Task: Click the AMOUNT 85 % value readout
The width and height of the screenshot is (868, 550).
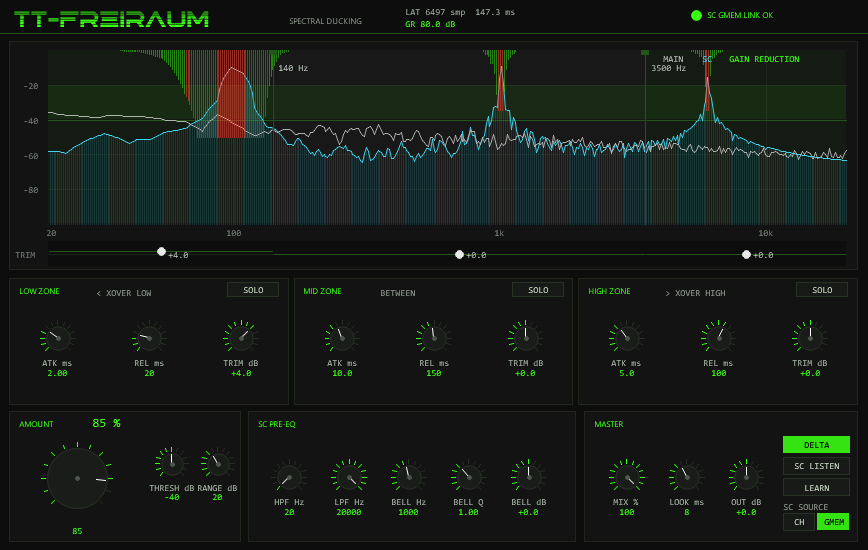Action: 106,423
